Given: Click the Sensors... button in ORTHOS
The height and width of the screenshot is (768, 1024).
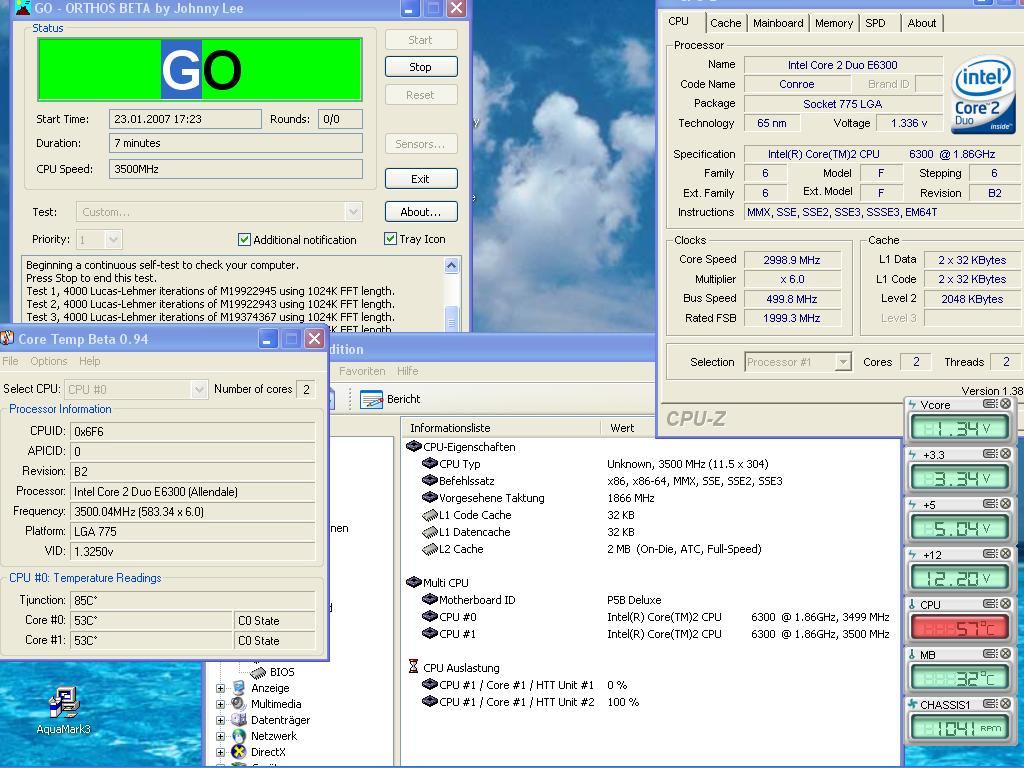Looking at the screenshot, I should point(421,144).
